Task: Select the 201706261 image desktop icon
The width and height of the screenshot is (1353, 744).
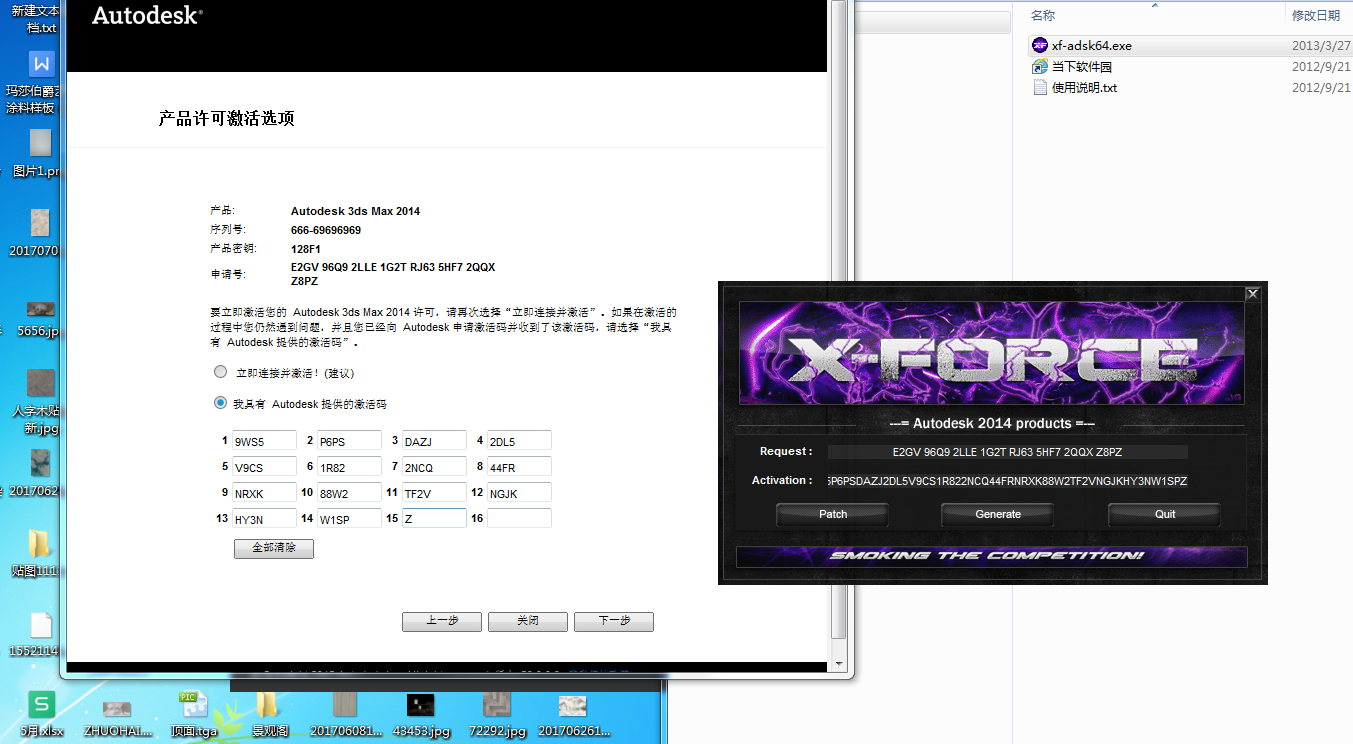Action: tap(573, 706)
